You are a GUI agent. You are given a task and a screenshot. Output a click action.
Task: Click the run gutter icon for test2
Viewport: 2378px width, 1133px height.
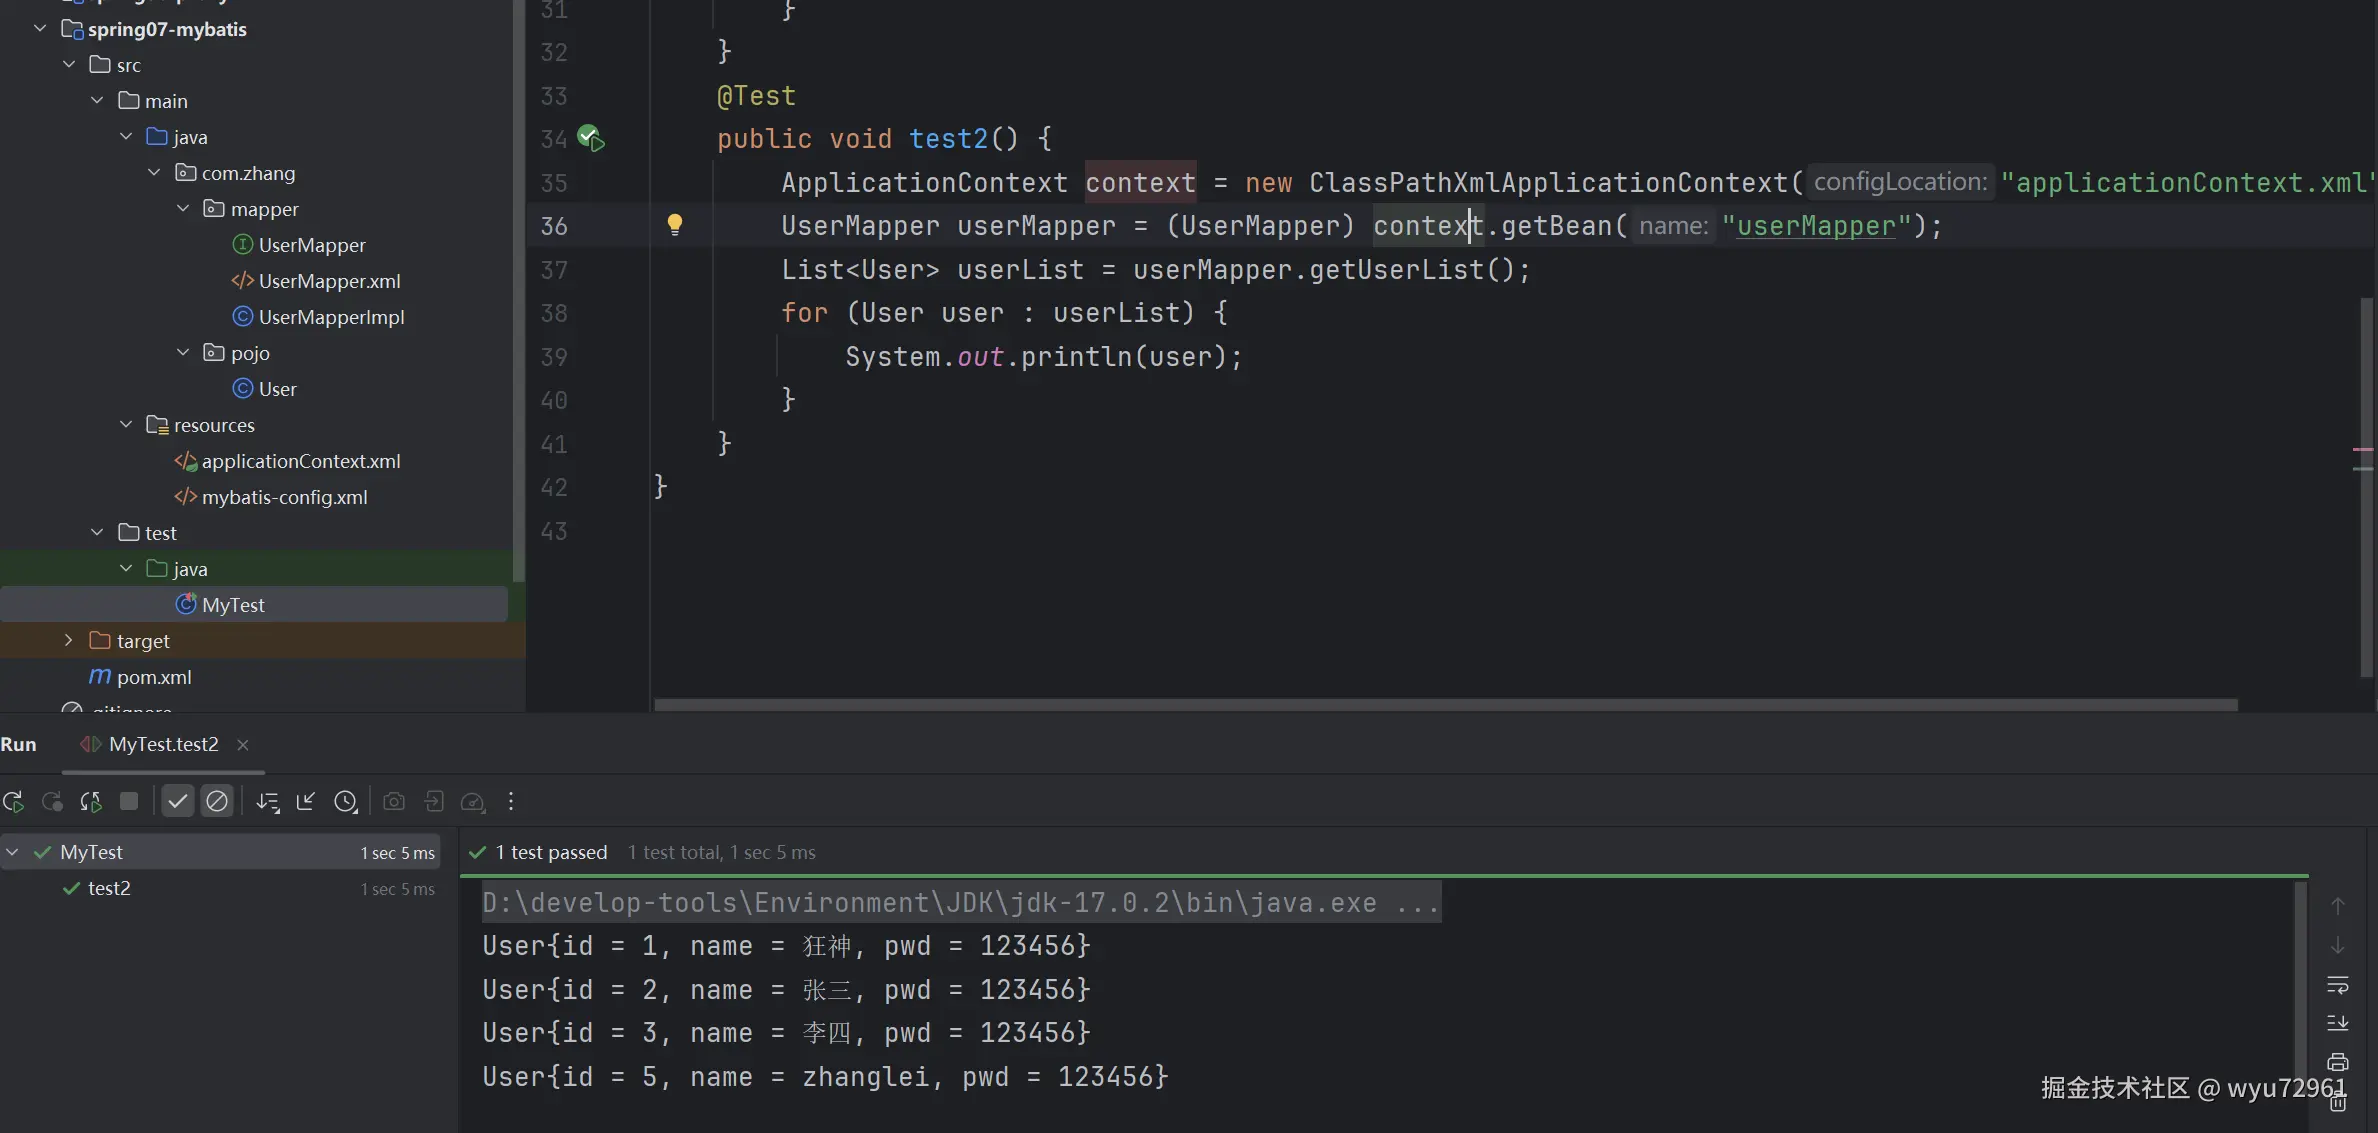[x=591, y=139]
